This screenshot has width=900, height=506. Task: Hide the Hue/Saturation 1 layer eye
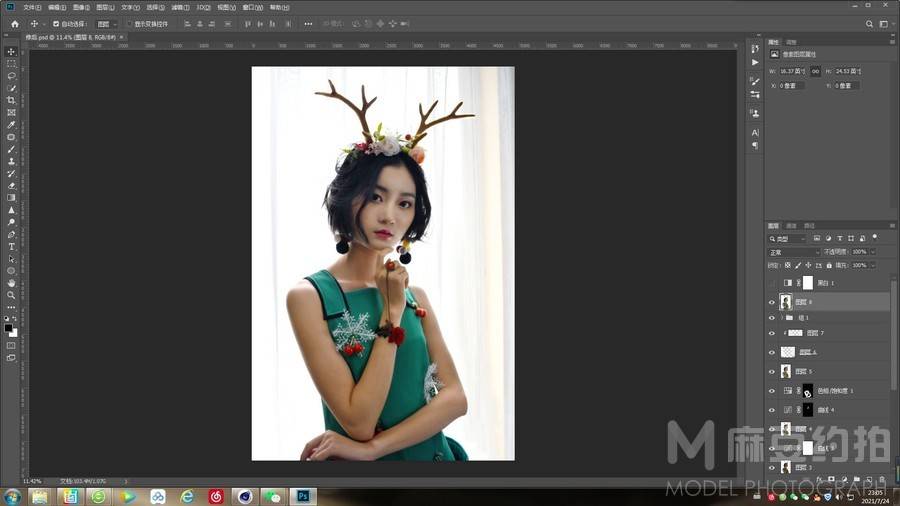(x=772, y=391)
